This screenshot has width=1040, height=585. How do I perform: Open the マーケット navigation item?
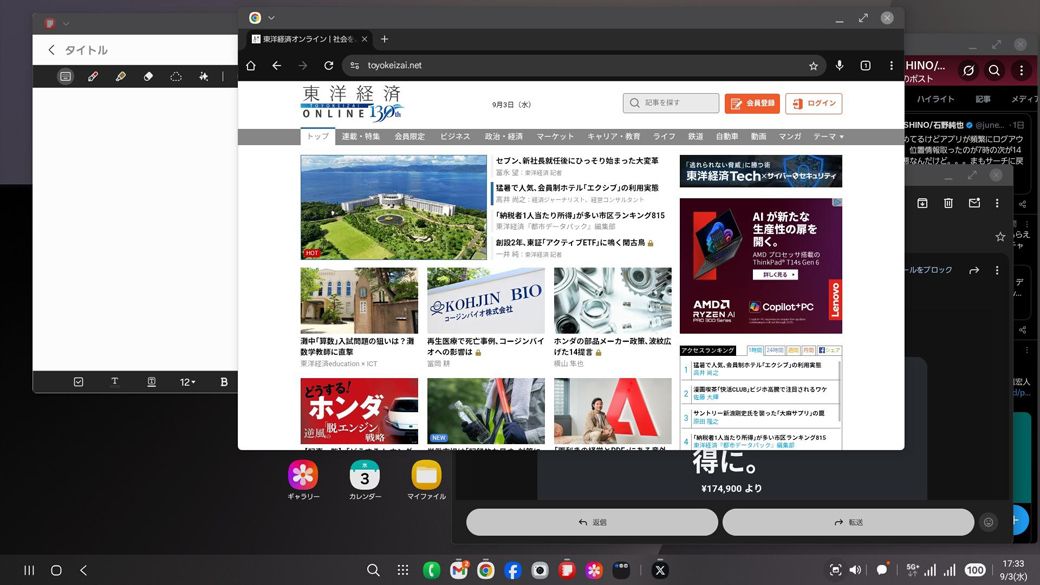(x=555, y=136)
